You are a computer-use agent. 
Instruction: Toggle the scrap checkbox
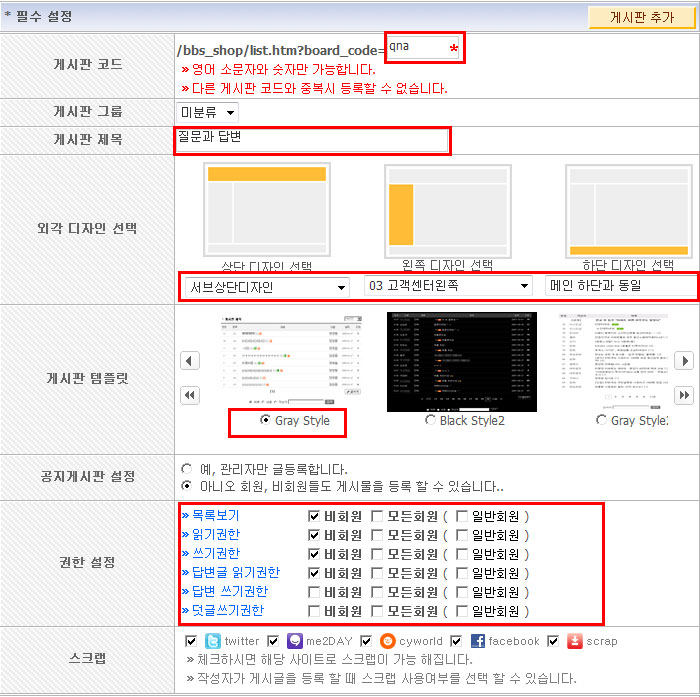click(553, 641)
